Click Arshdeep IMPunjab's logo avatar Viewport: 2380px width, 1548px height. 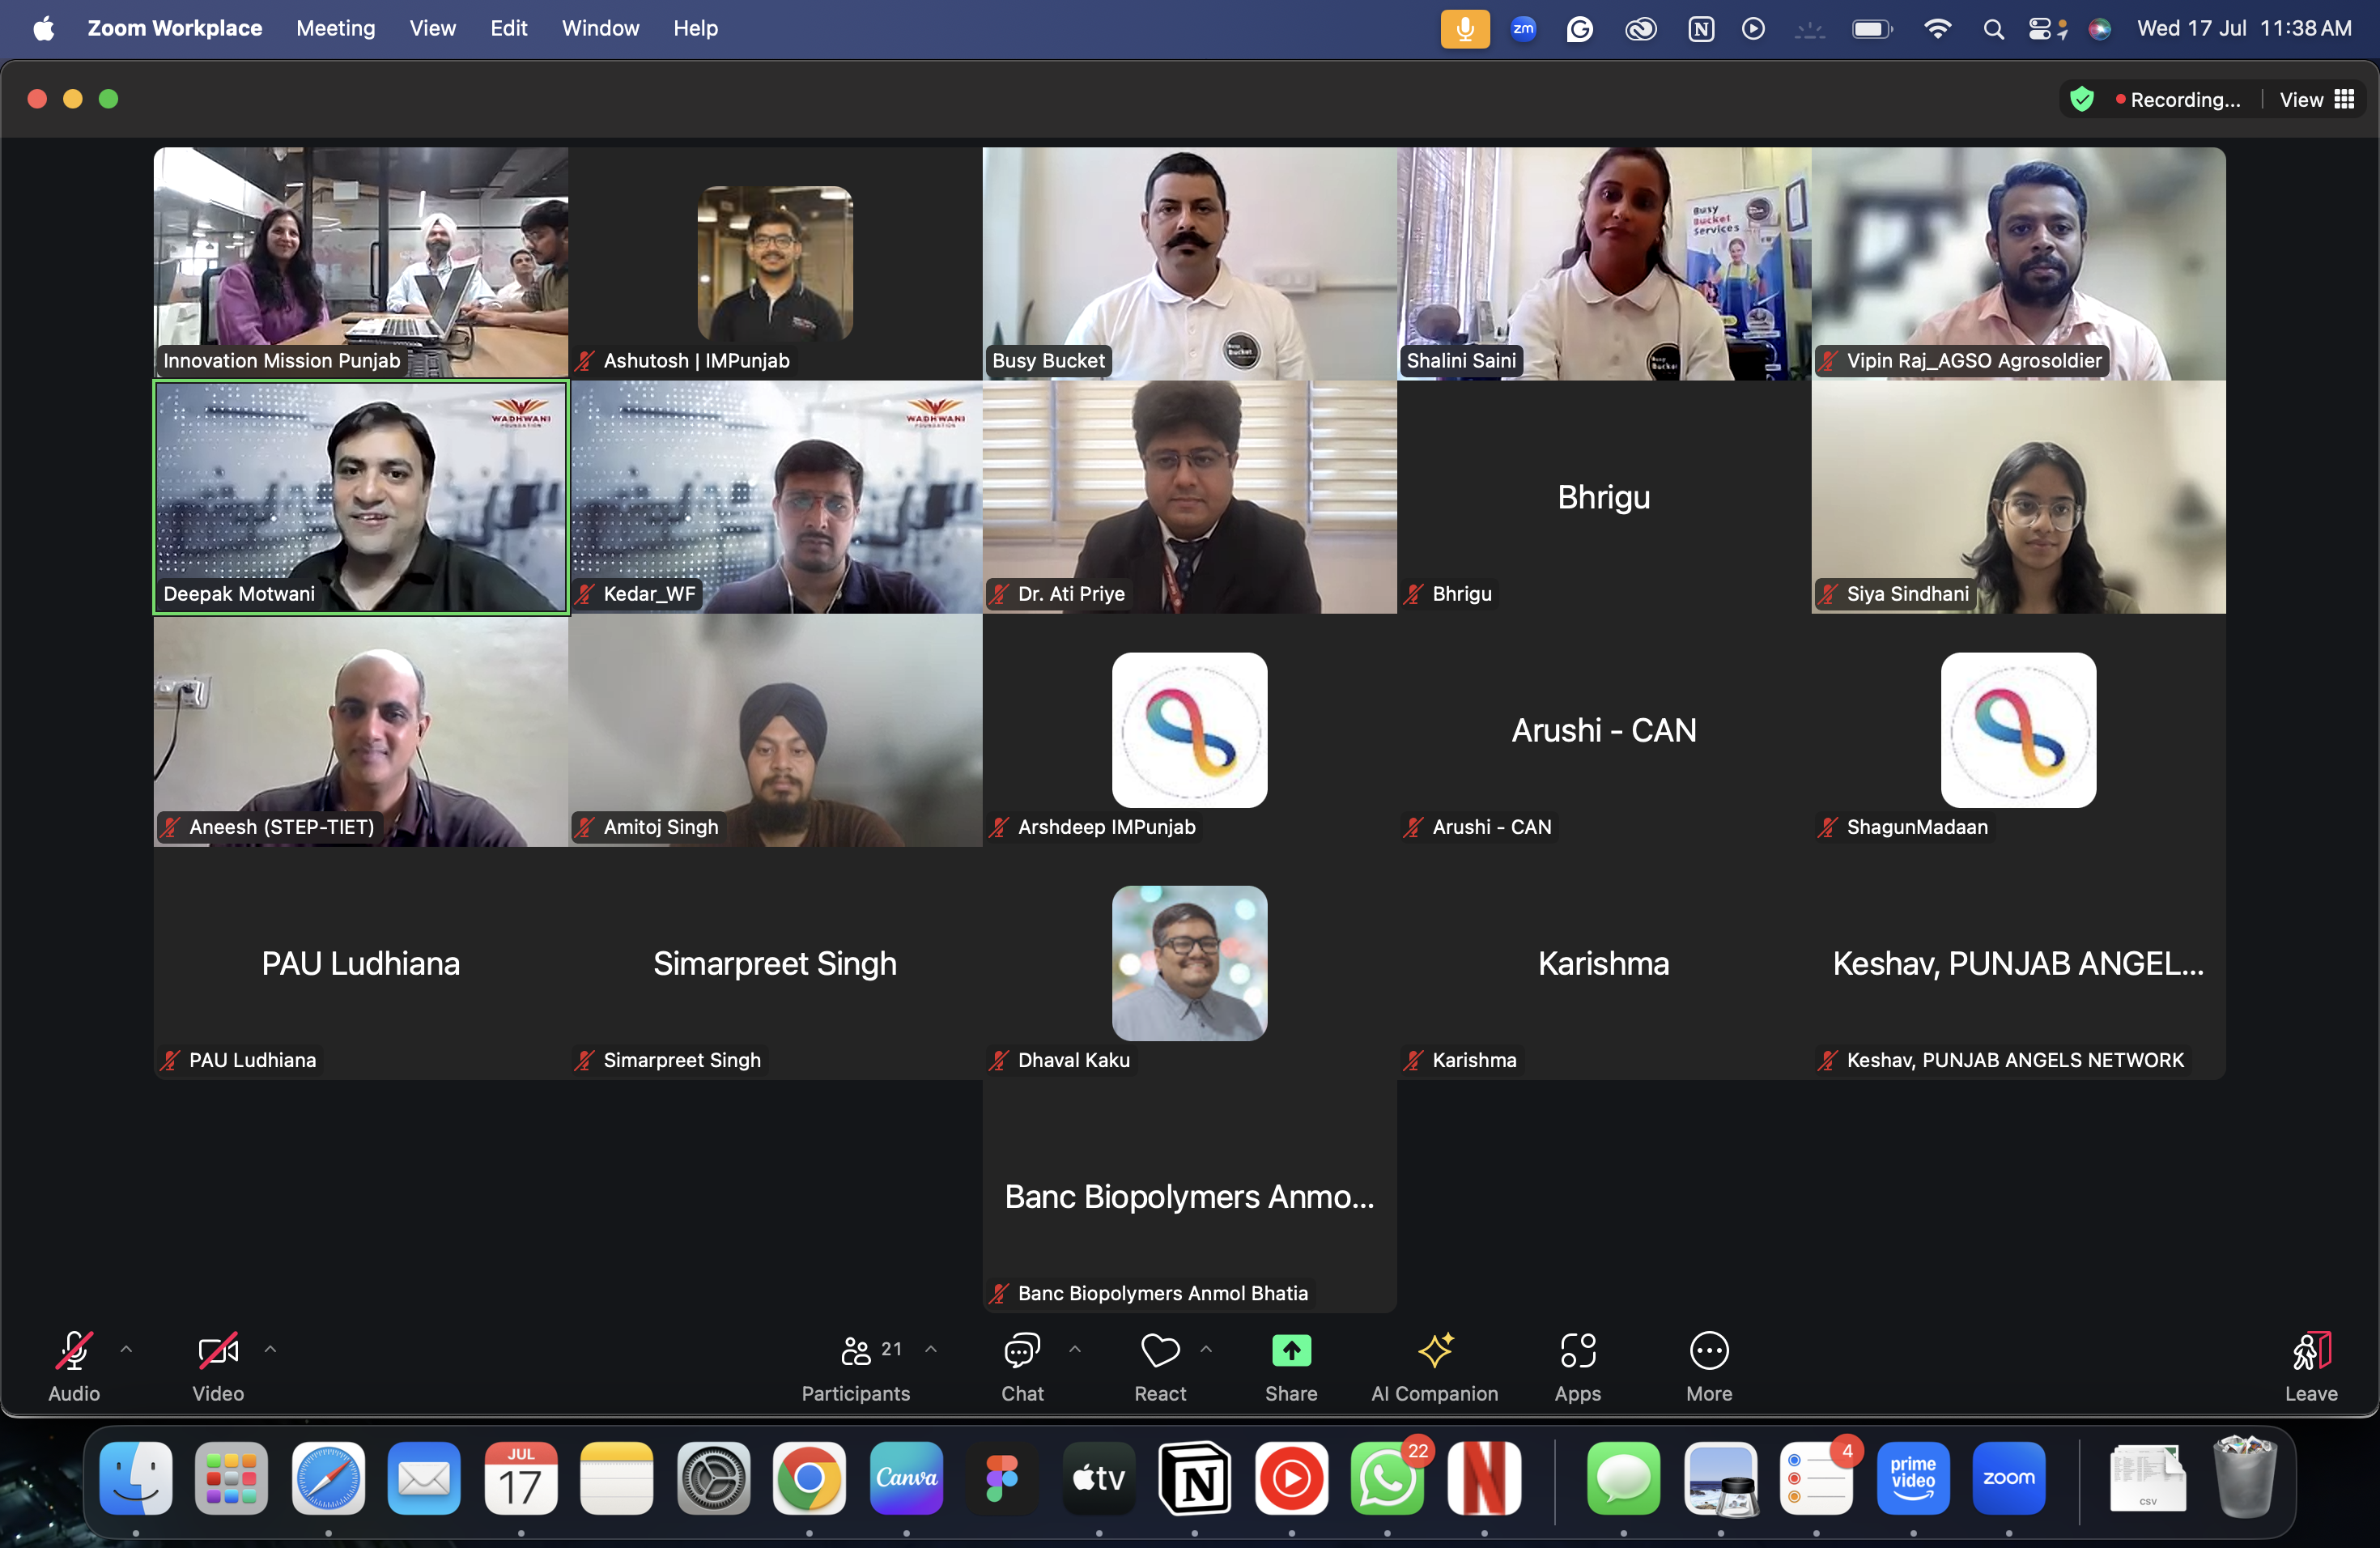pos(1190,730)
